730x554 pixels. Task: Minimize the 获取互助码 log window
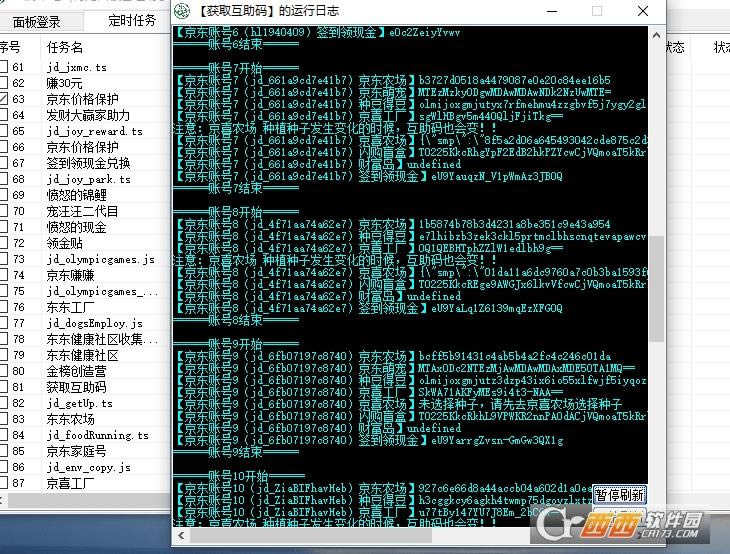click(x=557, y=12)
